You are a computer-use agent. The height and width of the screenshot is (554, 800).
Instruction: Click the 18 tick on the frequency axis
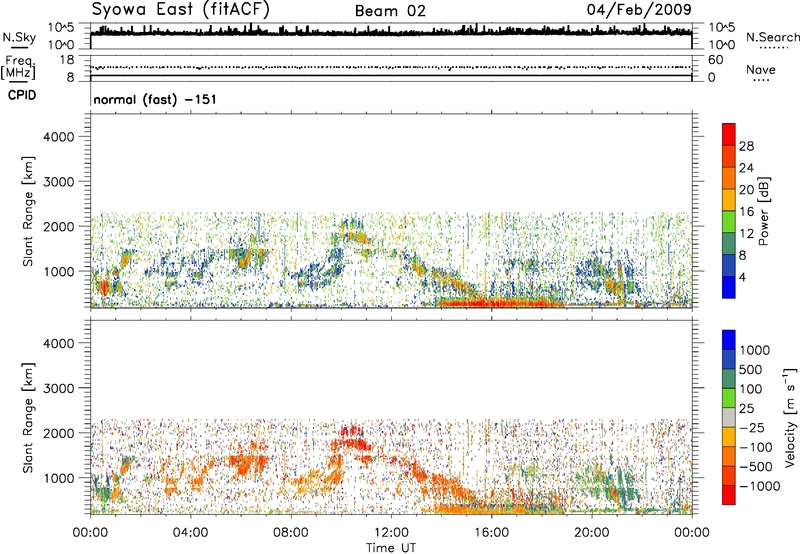(66, 60)
